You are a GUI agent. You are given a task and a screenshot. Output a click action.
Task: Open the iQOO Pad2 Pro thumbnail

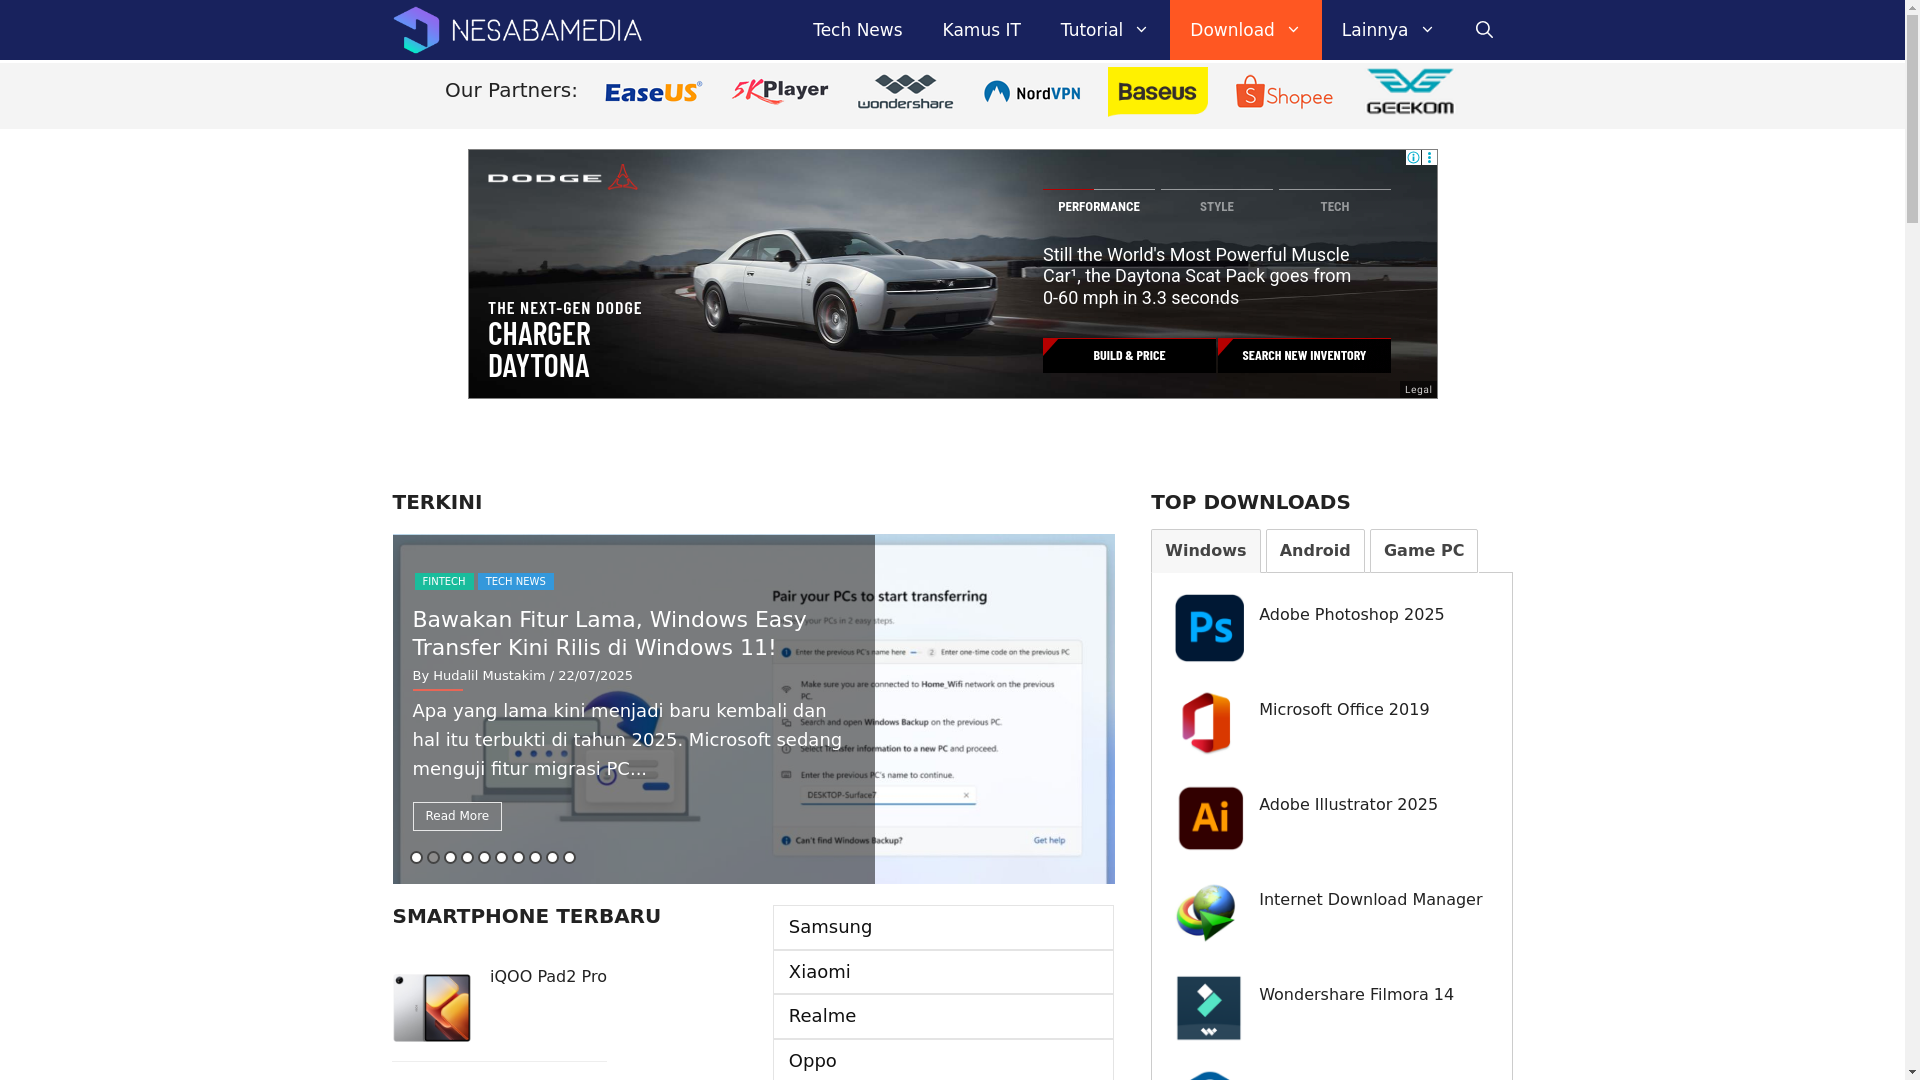pyautogui.click(x=431, y=1008)
